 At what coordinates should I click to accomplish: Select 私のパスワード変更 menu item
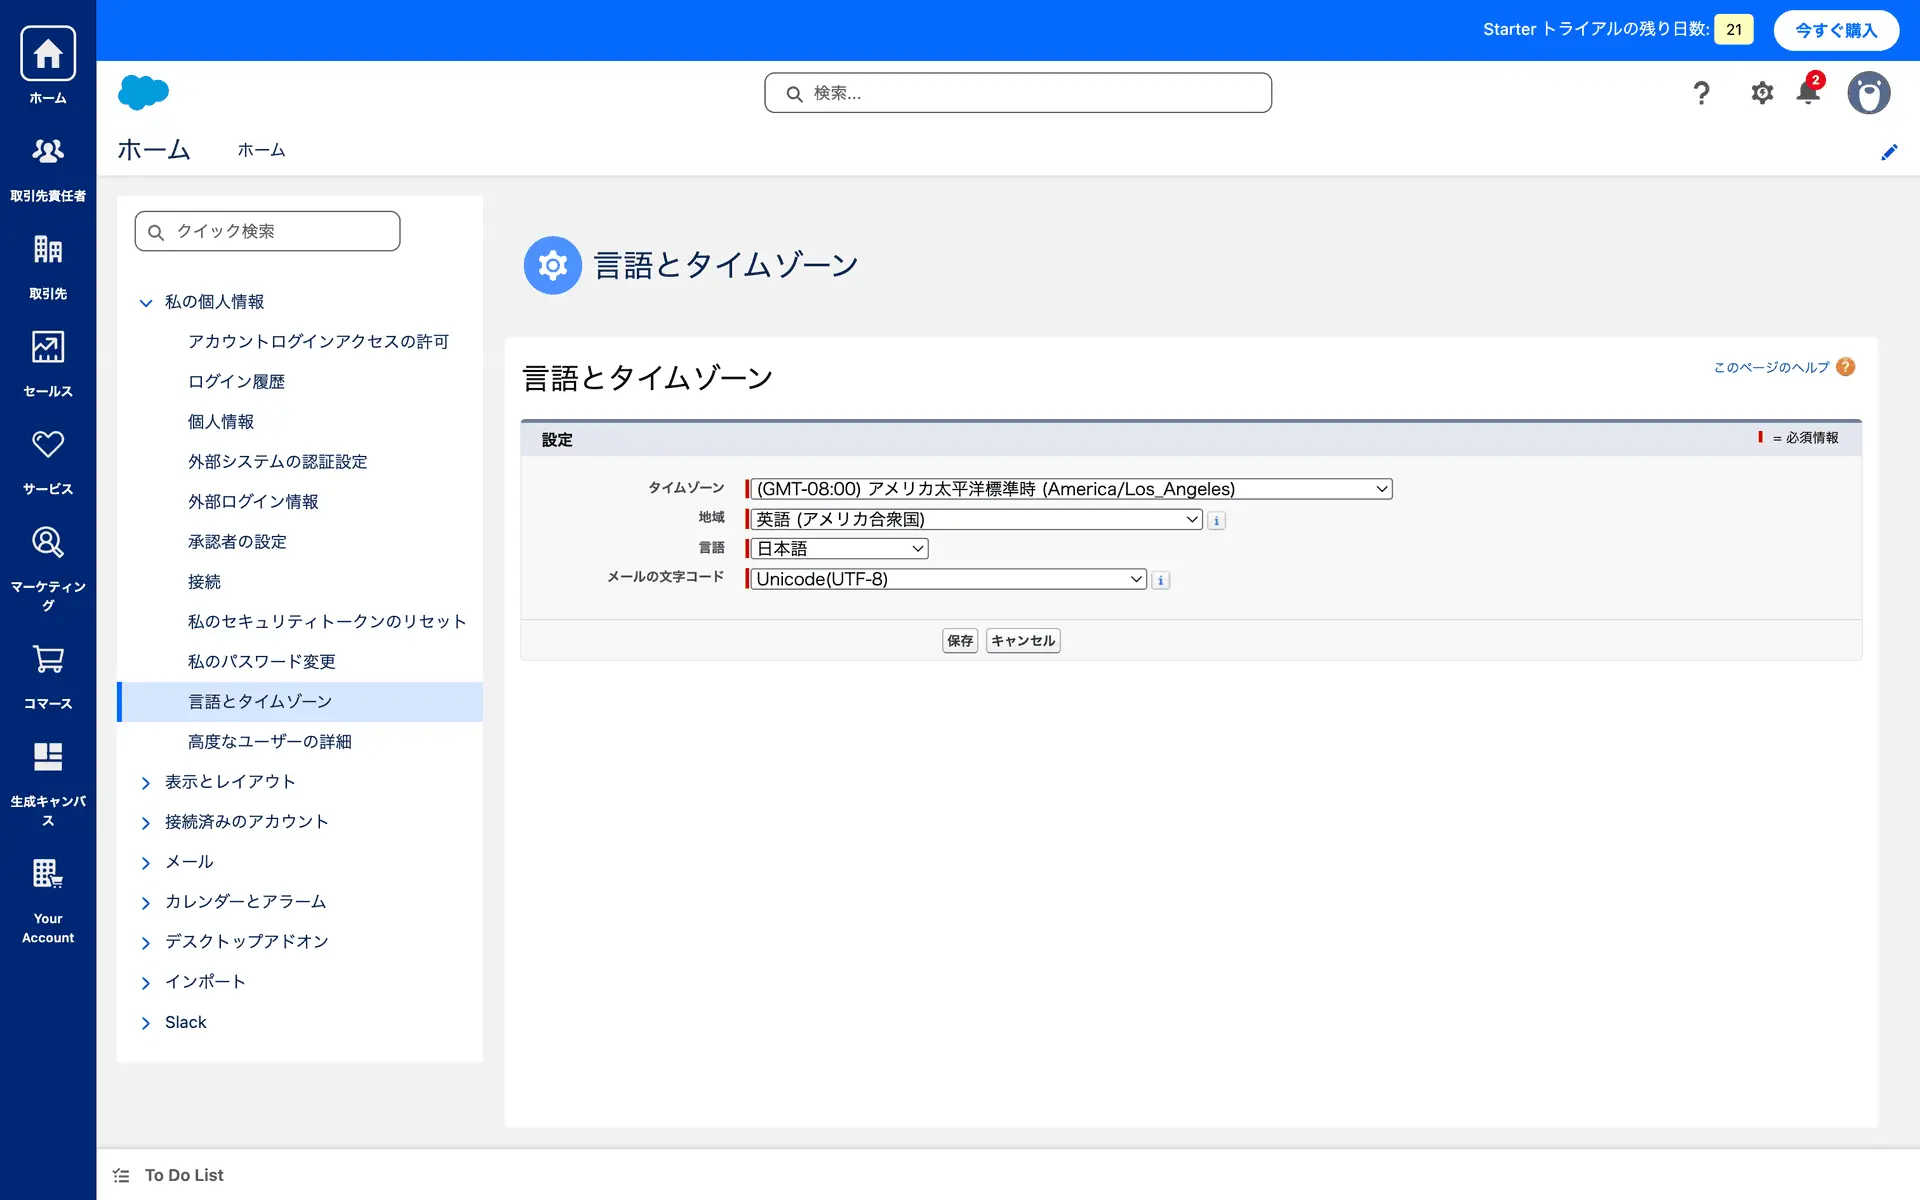261,662
